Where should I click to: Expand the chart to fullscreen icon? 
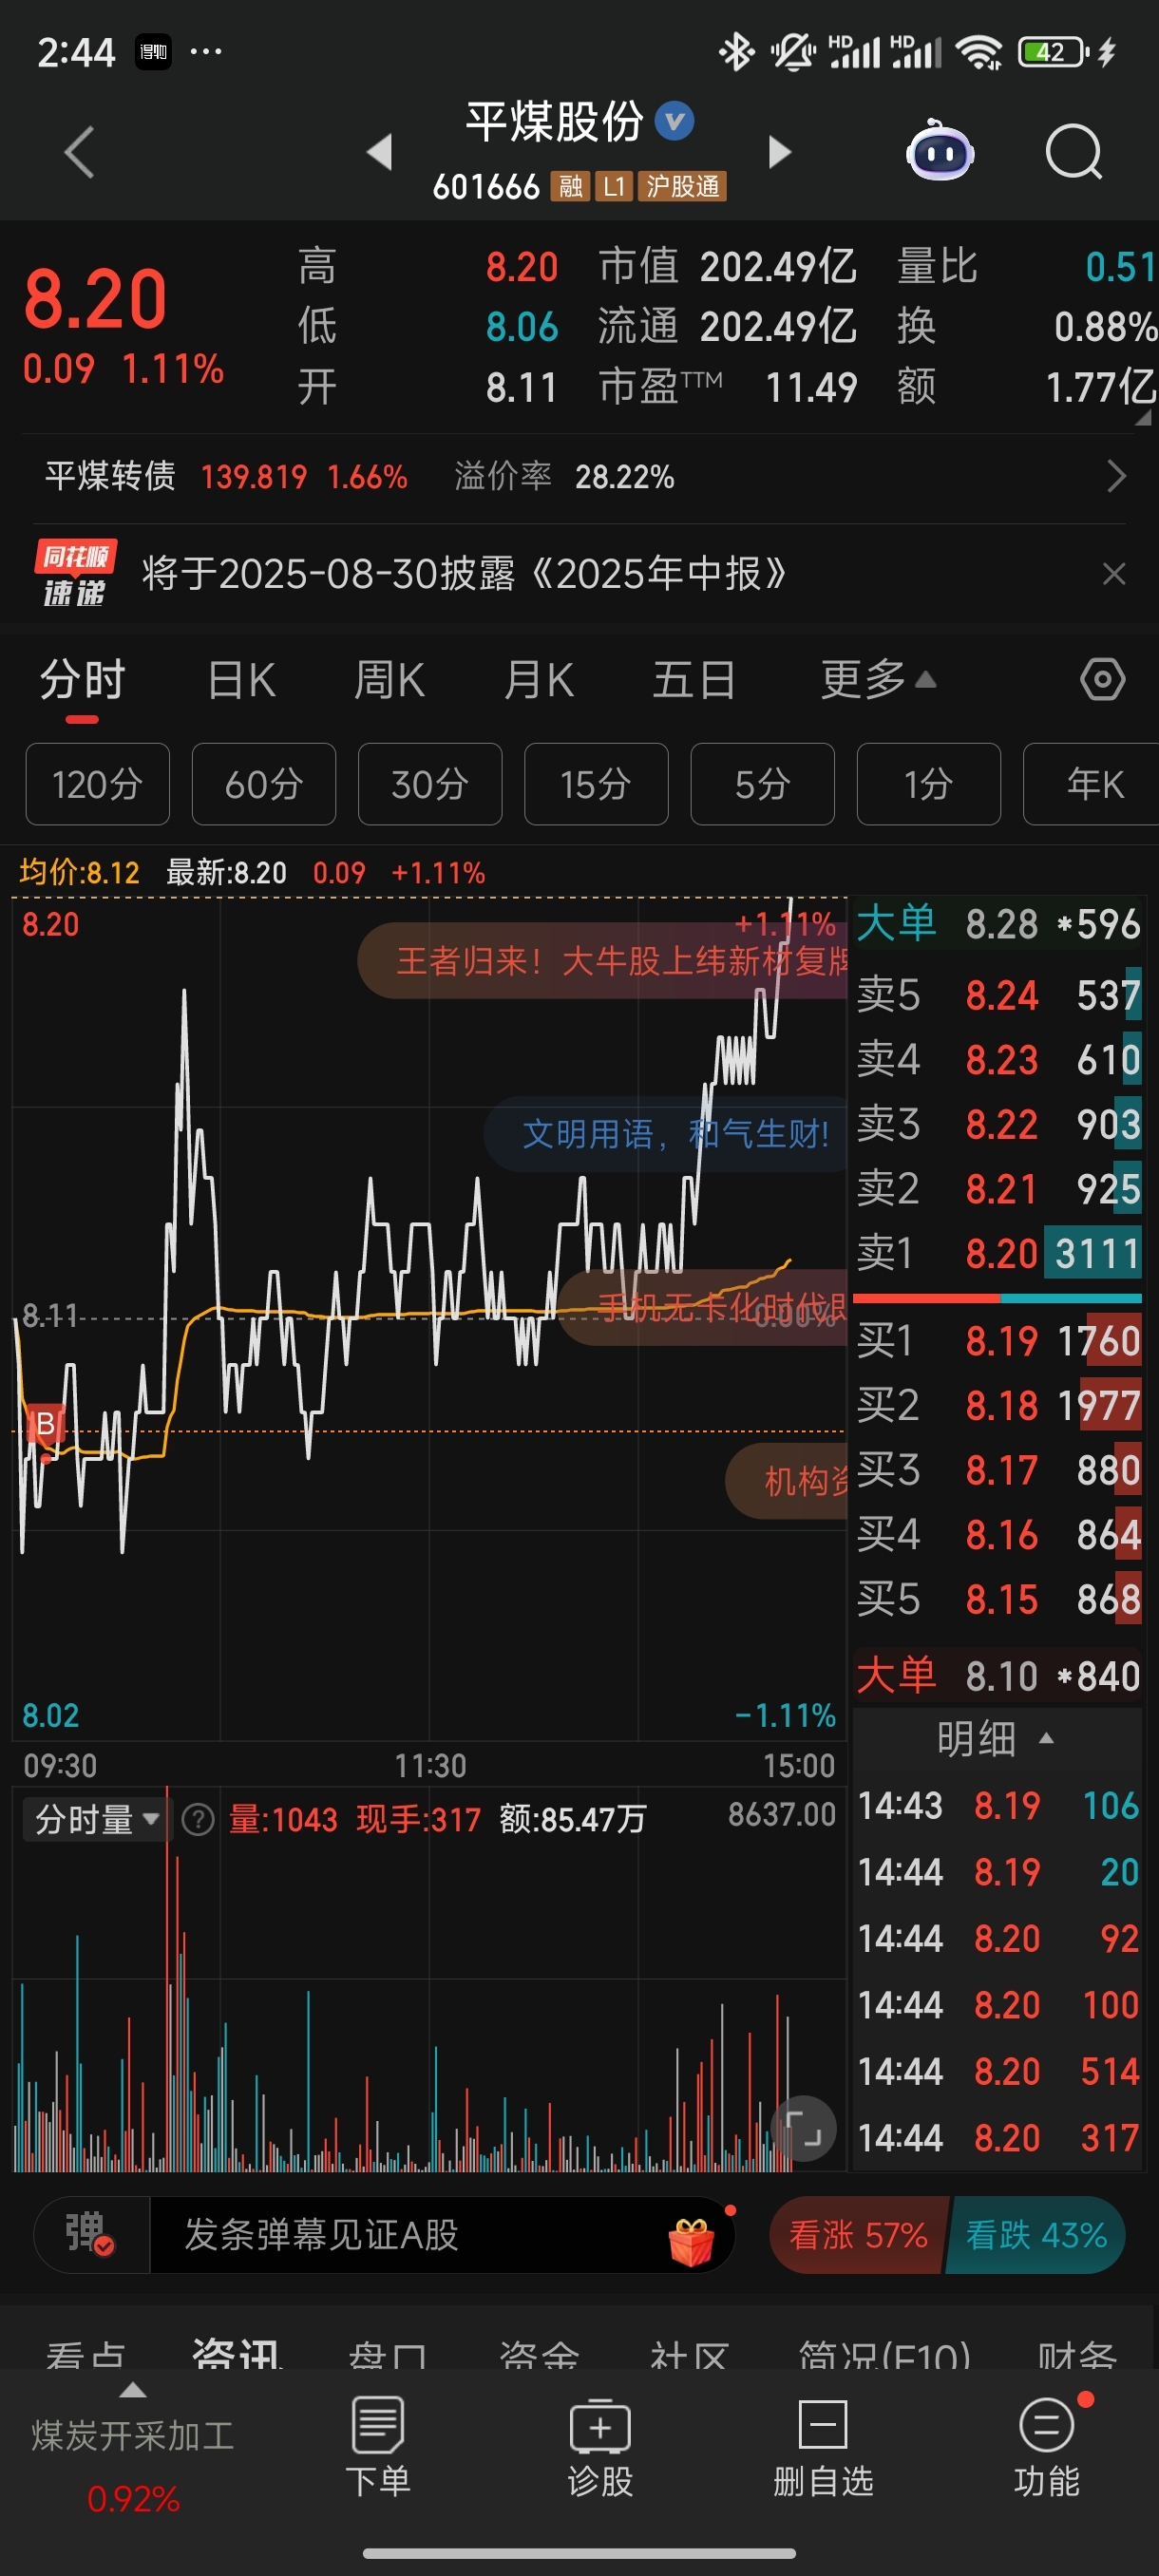[x=804, y=2128]
